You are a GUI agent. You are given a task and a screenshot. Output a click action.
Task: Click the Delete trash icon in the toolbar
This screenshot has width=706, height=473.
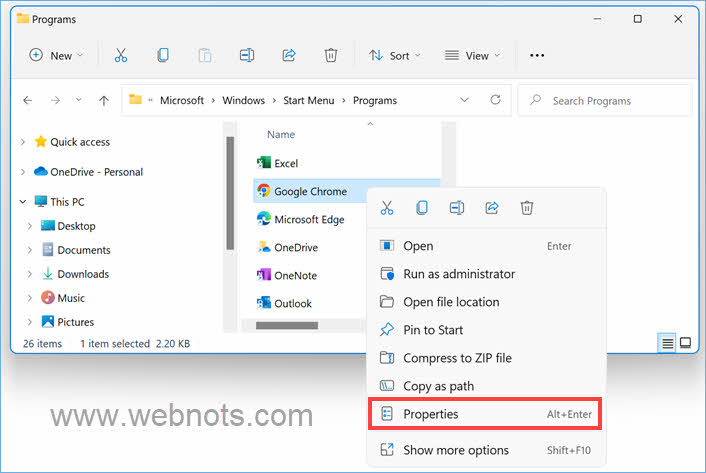click(x=331, y=55)
